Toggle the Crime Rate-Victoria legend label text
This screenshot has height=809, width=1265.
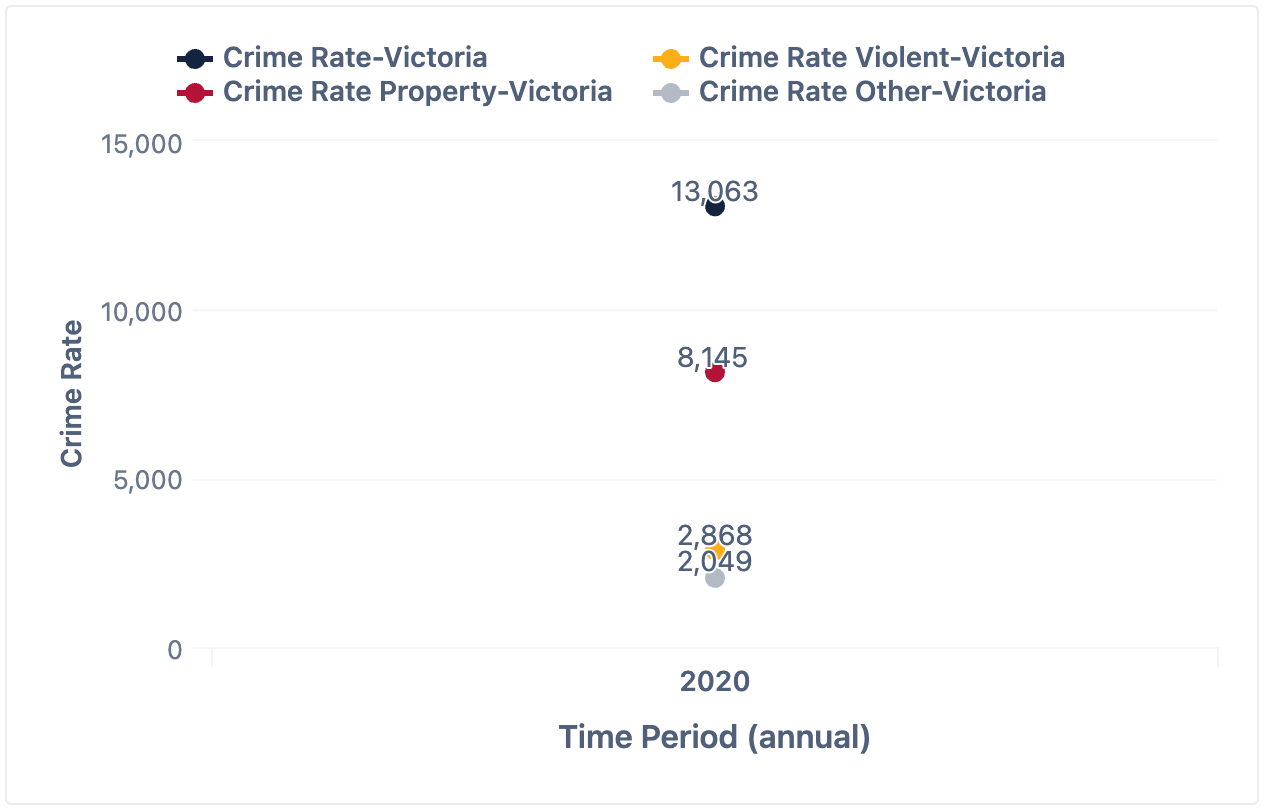[x=355, y=58]
